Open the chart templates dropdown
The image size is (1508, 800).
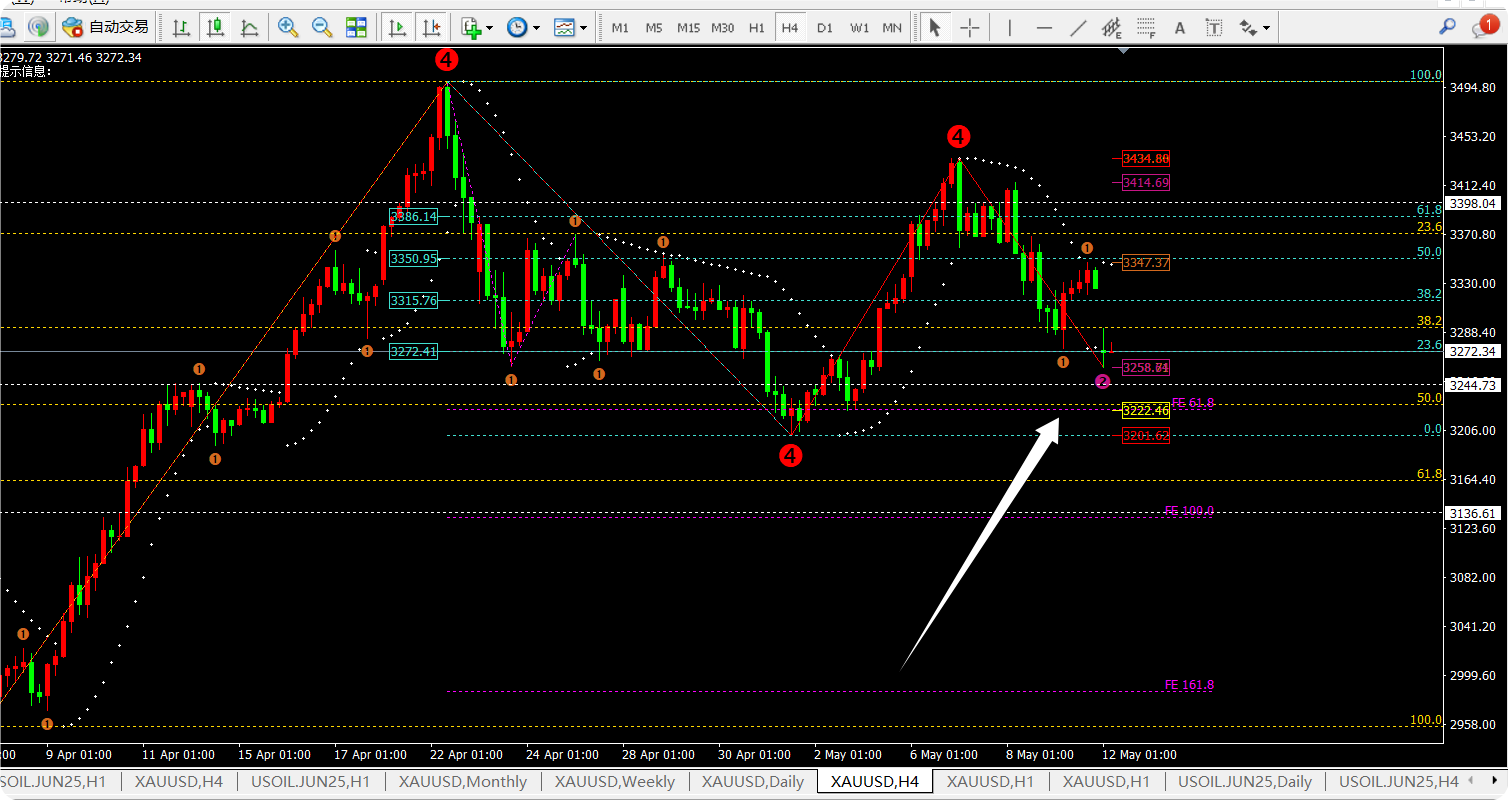click(x=583, y=28)
